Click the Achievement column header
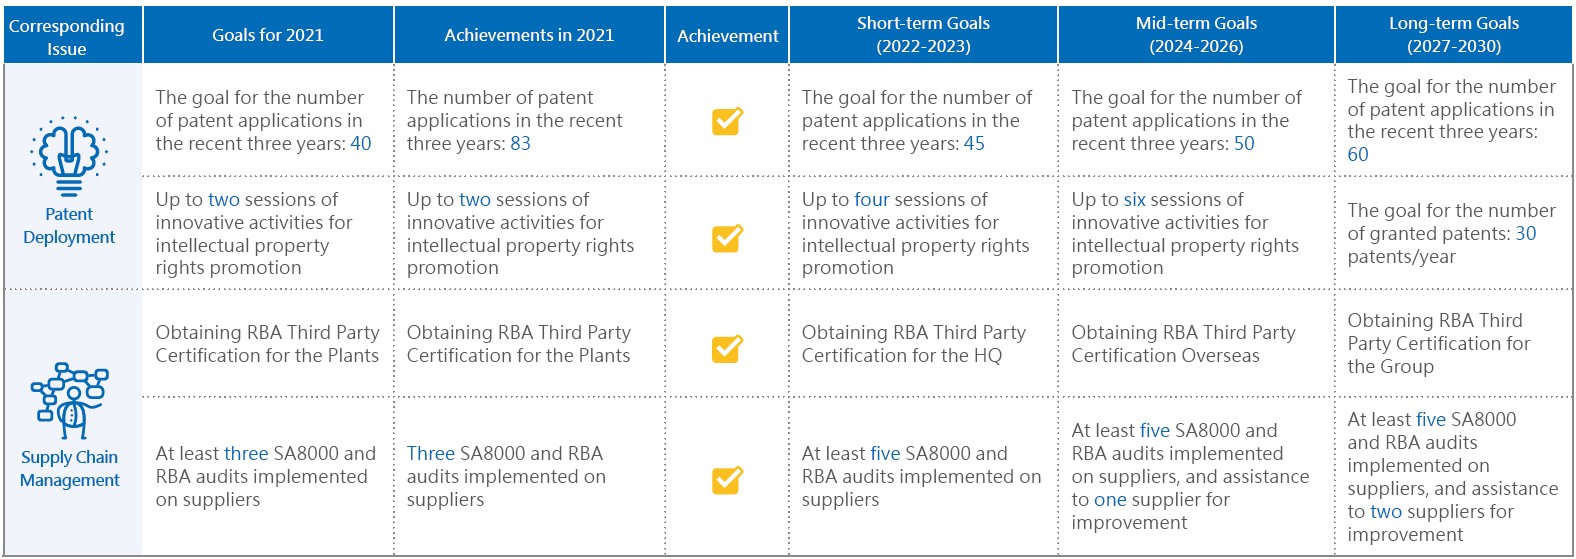The image size is (1576, 559). pos(728,36)
